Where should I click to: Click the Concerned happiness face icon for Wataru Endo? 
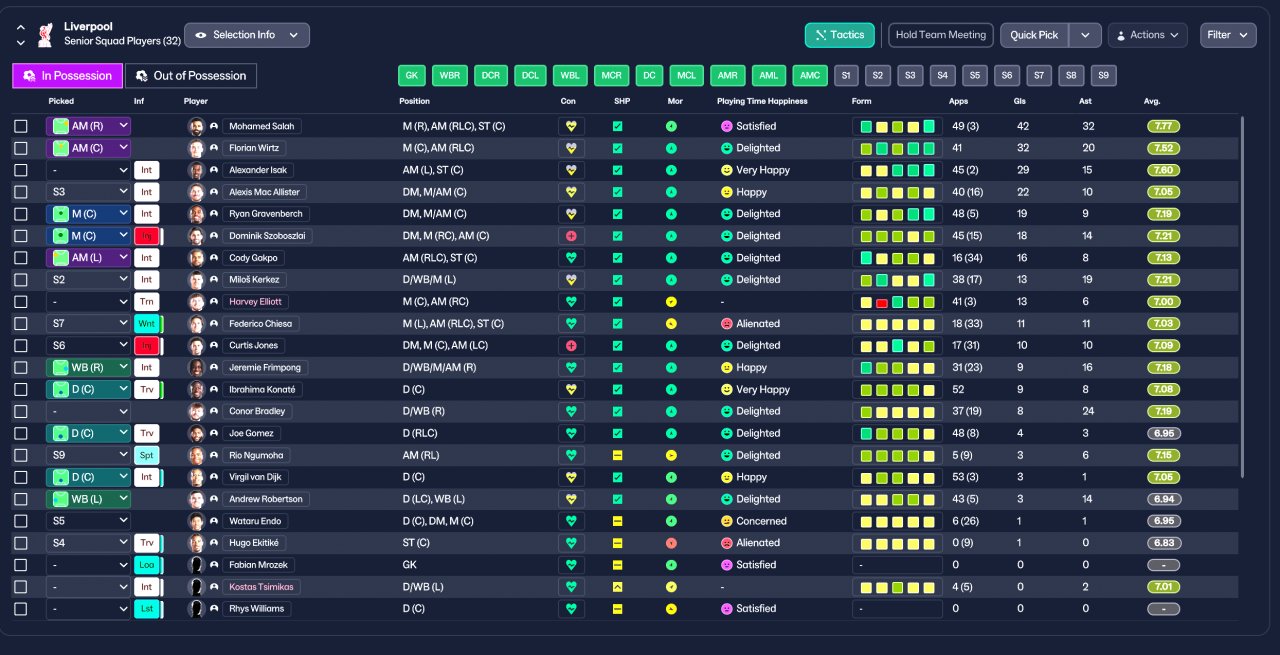726,521
